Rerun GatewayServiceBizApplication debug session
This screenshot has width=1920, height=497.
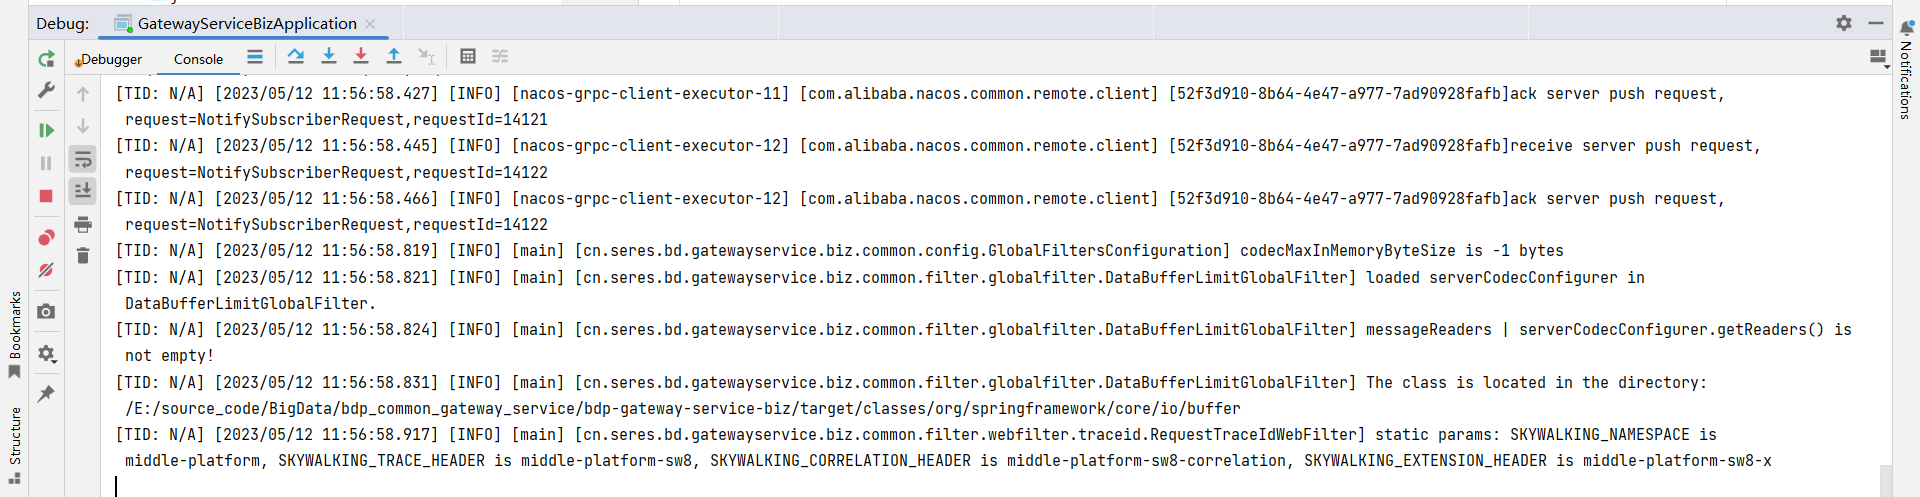pos(46,59)
